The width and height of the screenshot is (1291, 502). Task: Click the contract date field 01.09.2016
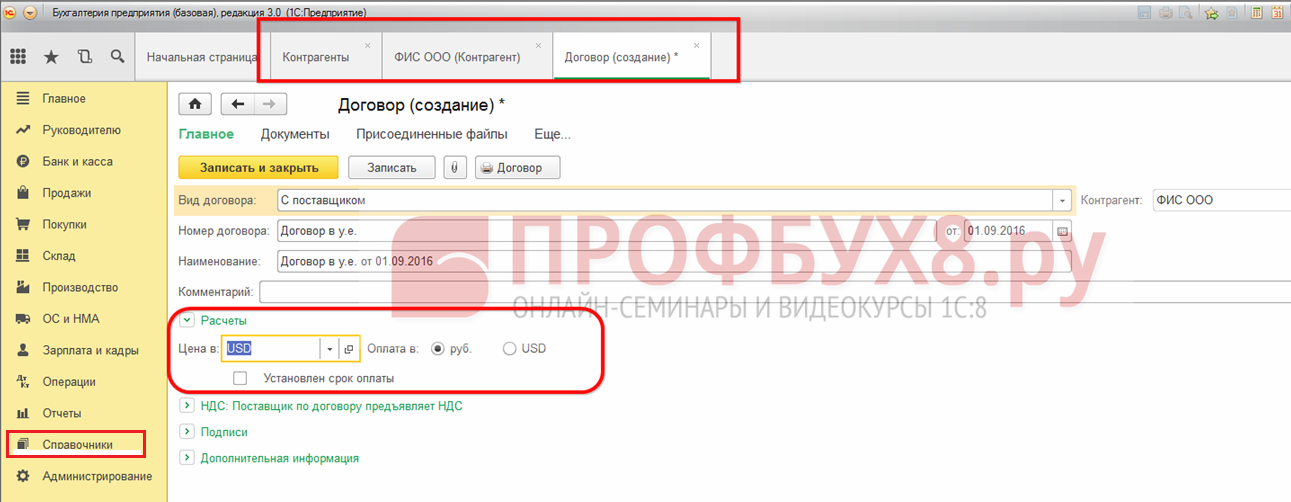coord(1009,231)
